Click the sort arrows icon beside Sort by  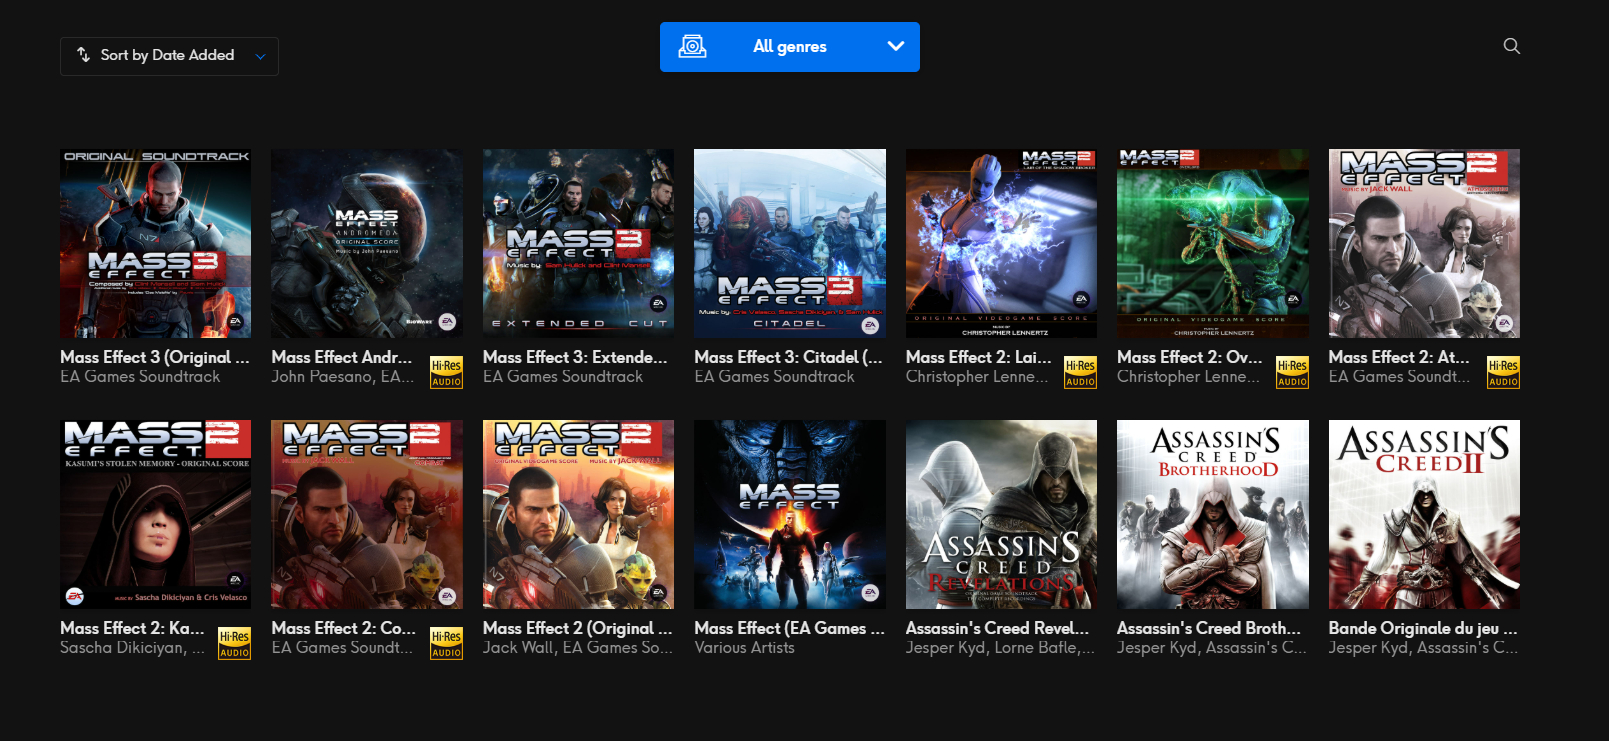click(84, 55)
